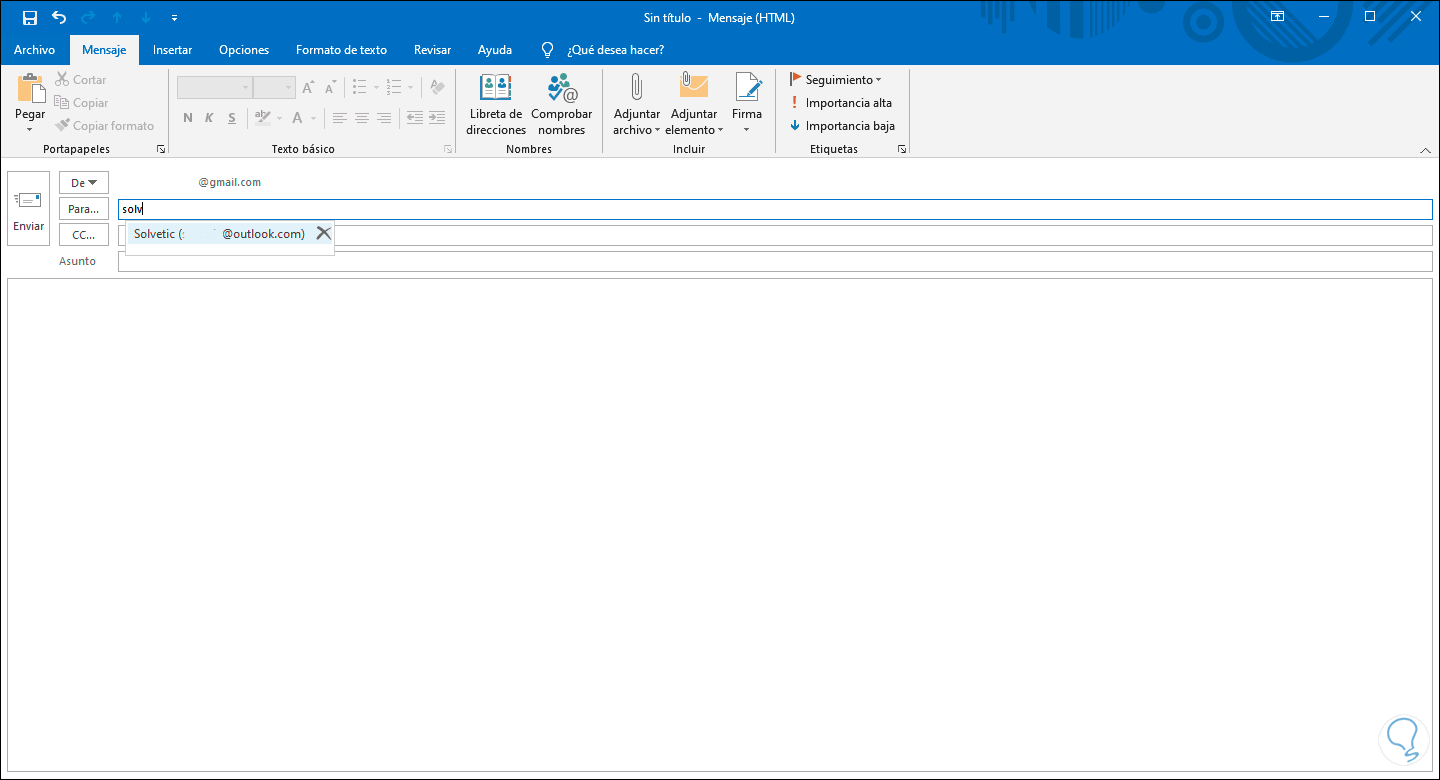Screen dimensions: 1440x780
Task: Switch to the Insertar tab
Action: tap(172, 50)
